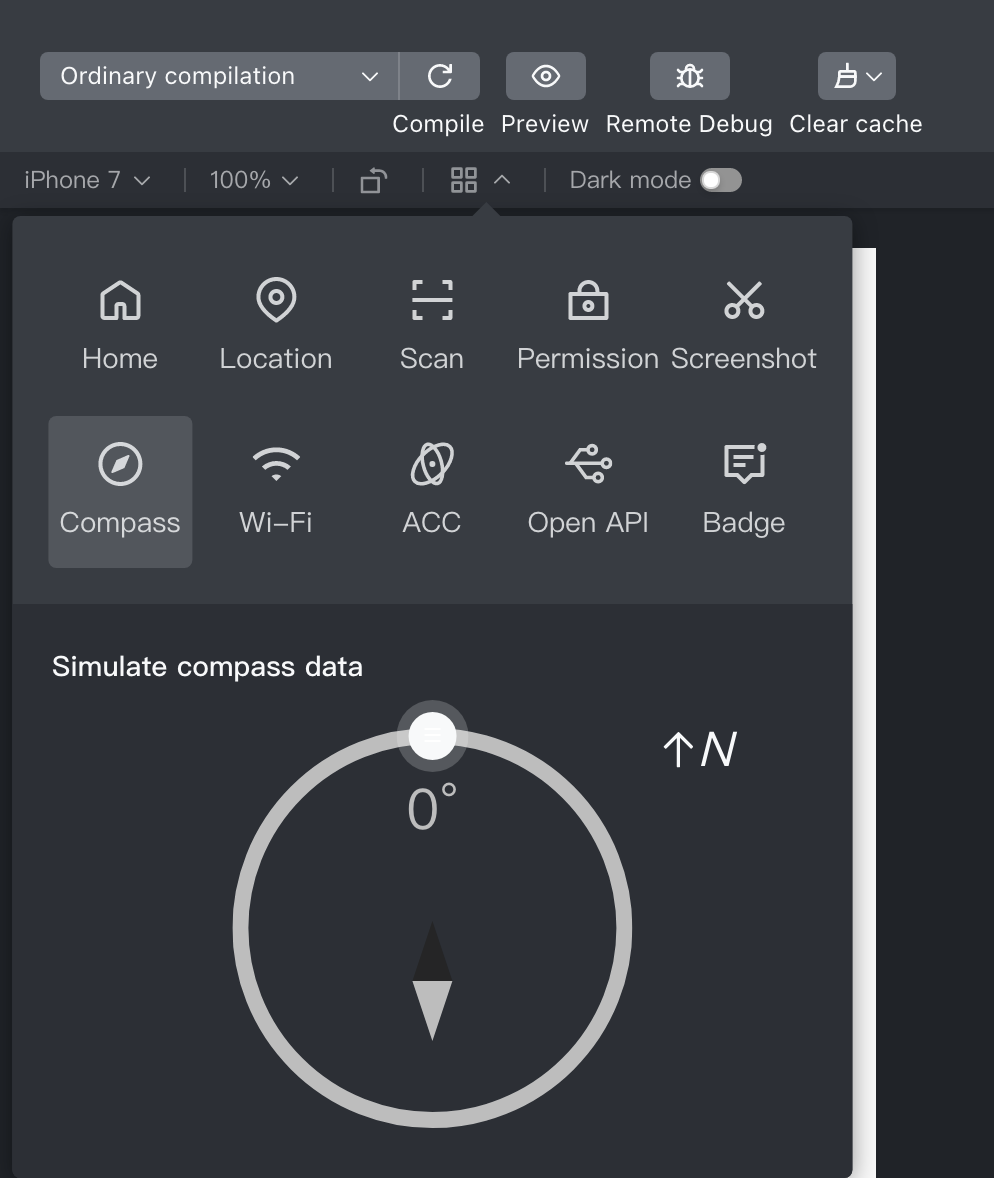Screen dimensions: 994x1178
Task: Open the 100% zoom level dropdown
Action: click(x=254, y=180)
